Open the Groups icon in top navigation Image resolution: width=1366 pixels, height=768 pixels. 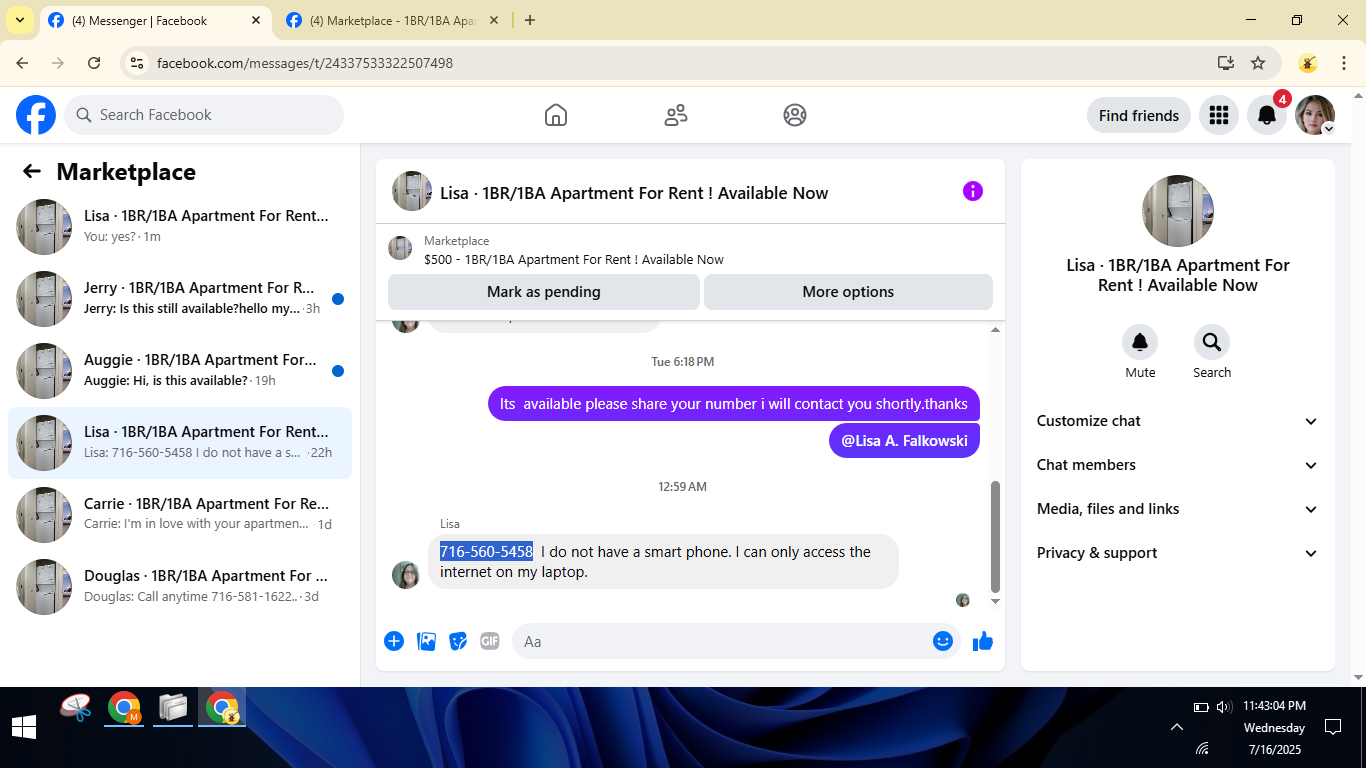[795, 115]
